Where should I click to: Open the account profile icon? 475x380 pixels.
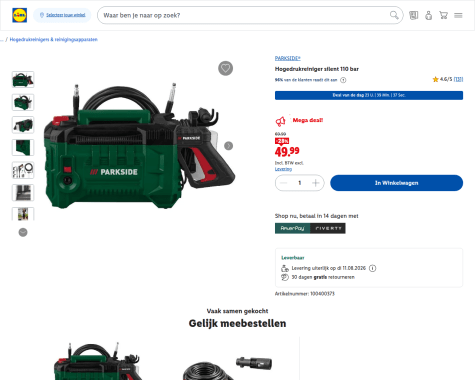pos(429,15)
